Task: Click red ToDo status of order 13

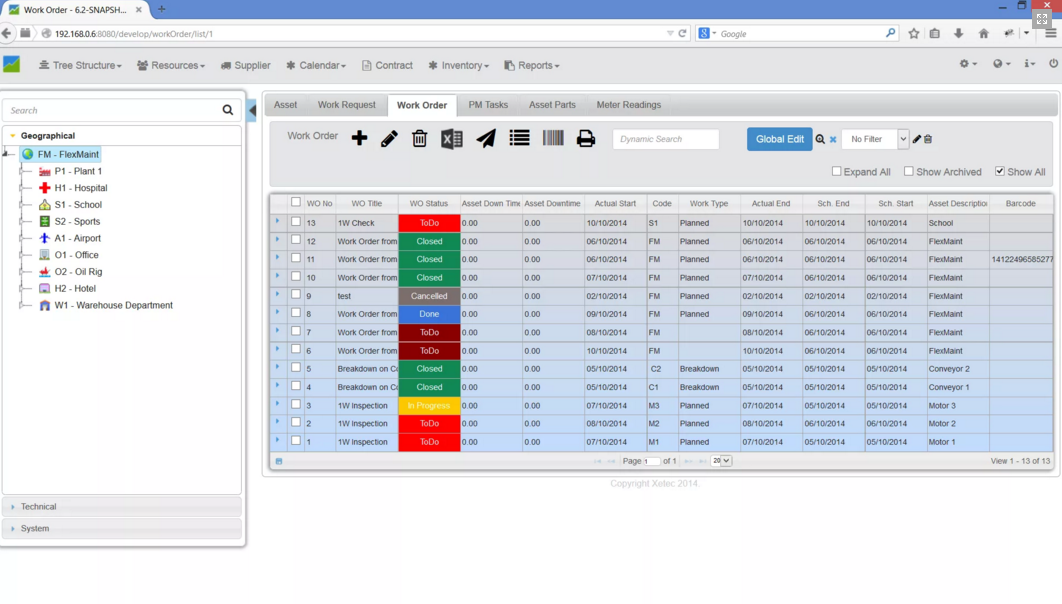Action: (x=429, y=223)
